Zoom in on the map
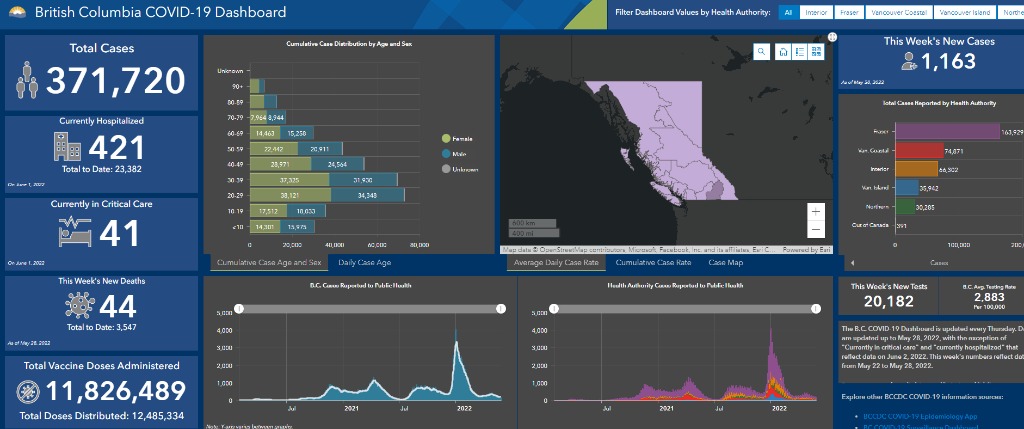The image size is (1024, 429). pos(816,212)
